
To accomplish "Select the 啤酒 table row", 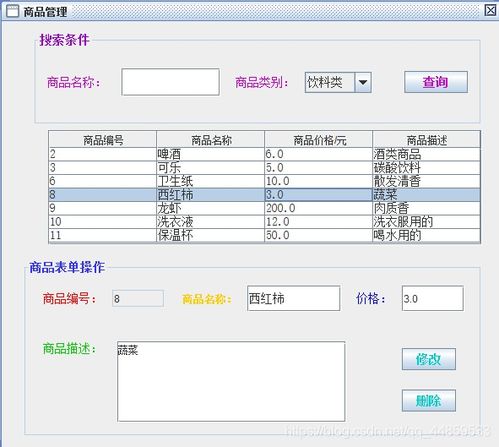I will (265, 154).
